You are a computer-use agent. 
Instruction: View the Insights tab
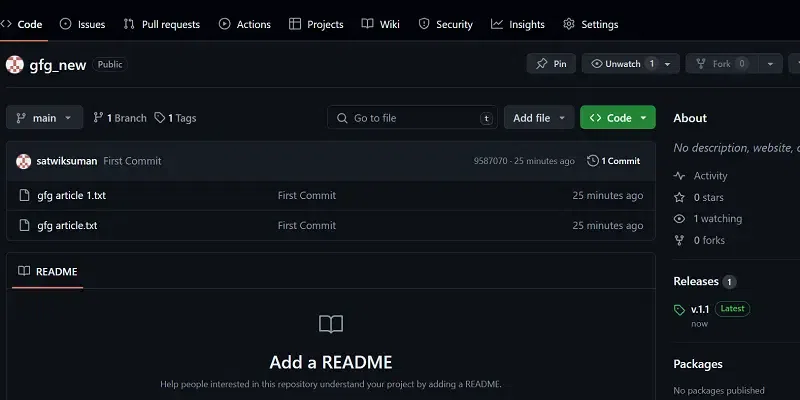517,24
